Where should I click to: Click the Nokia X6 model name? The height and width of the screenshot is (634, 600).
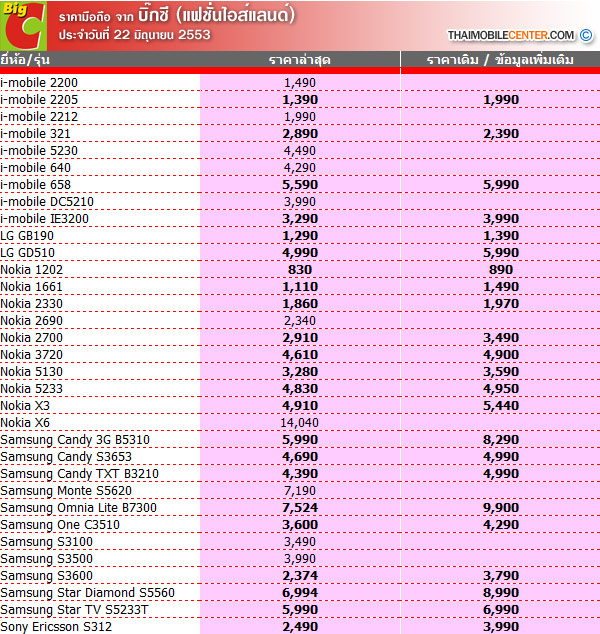tap(25, 423)
